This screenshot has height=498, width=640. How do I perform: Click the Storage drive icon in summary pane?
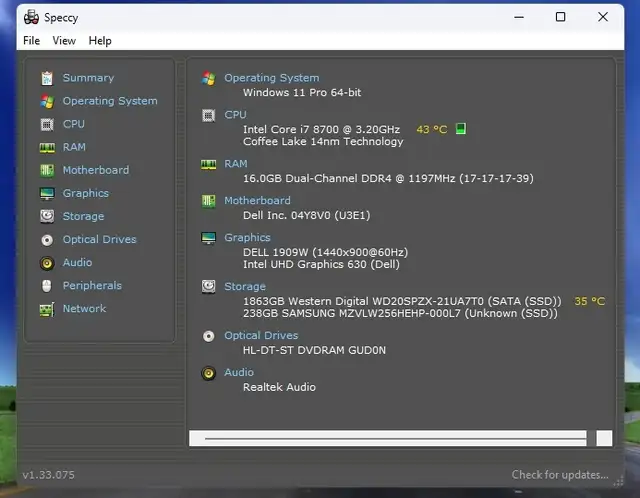click(x=209, y=287)
